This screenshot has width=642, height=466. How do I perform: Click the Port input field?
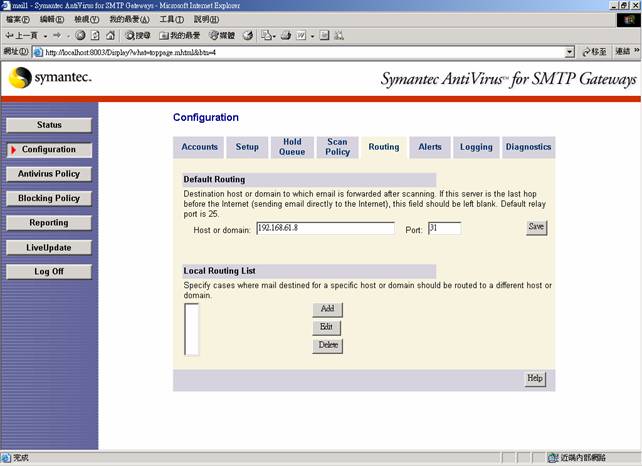(445, 228)
